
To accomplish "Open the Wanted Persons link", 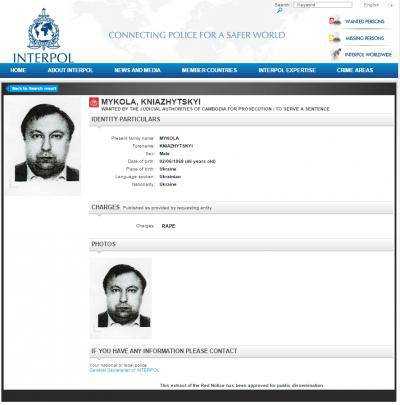I will 365,22.
